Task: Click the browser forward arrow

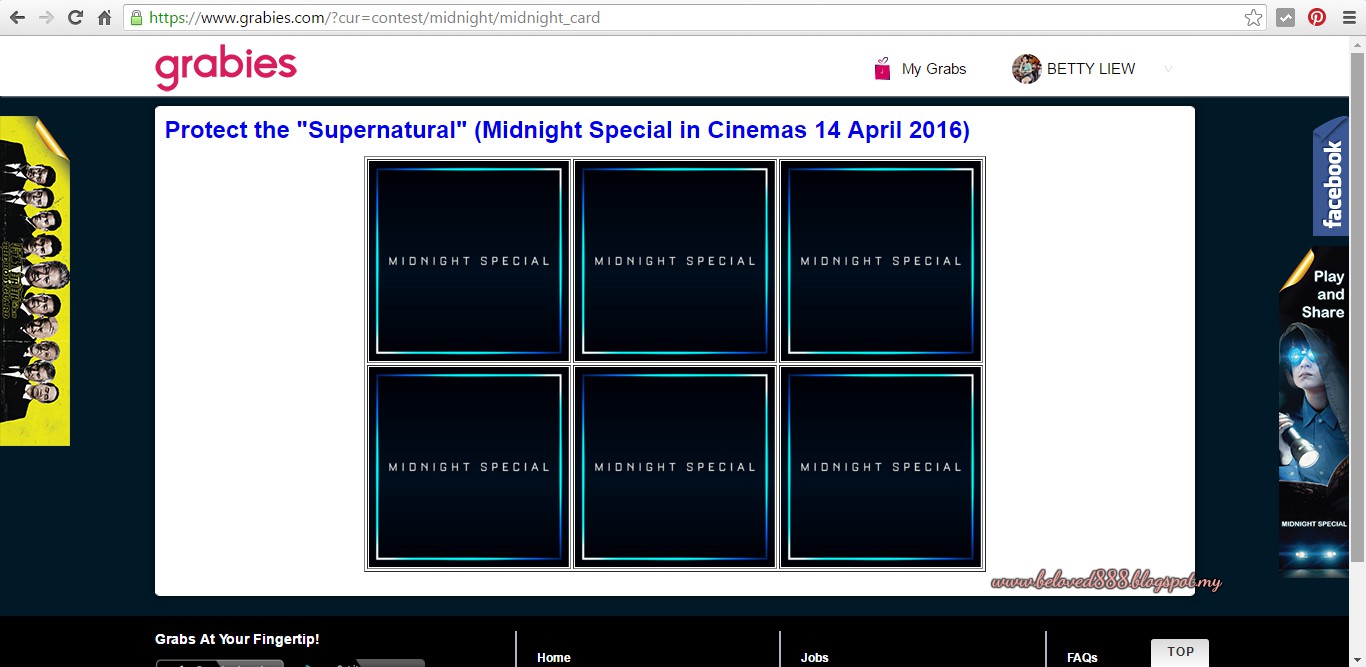Action: [x=46, y=17]
